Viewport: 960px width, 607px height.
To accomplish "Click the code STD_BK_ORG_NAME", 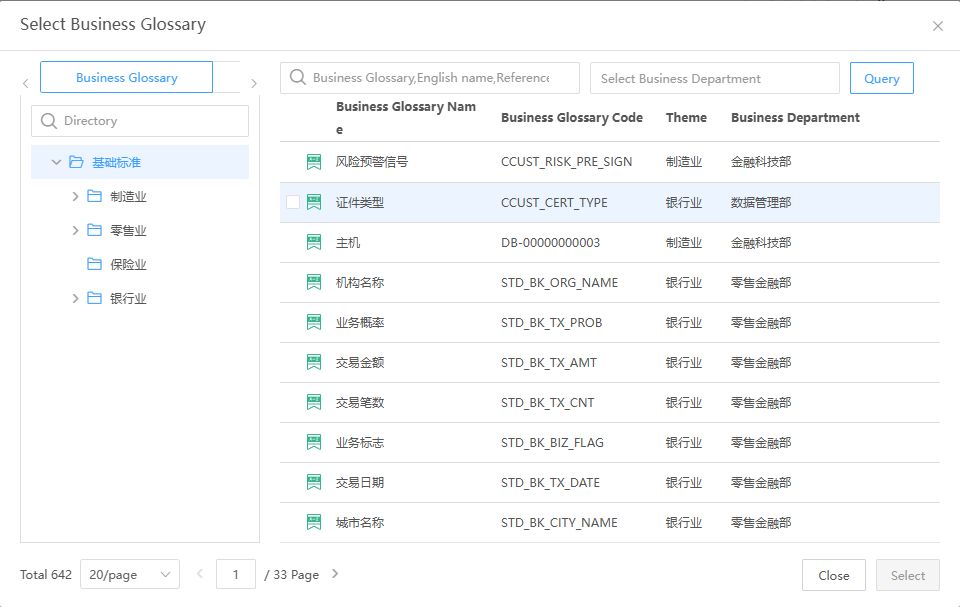I will pos(560,283).
